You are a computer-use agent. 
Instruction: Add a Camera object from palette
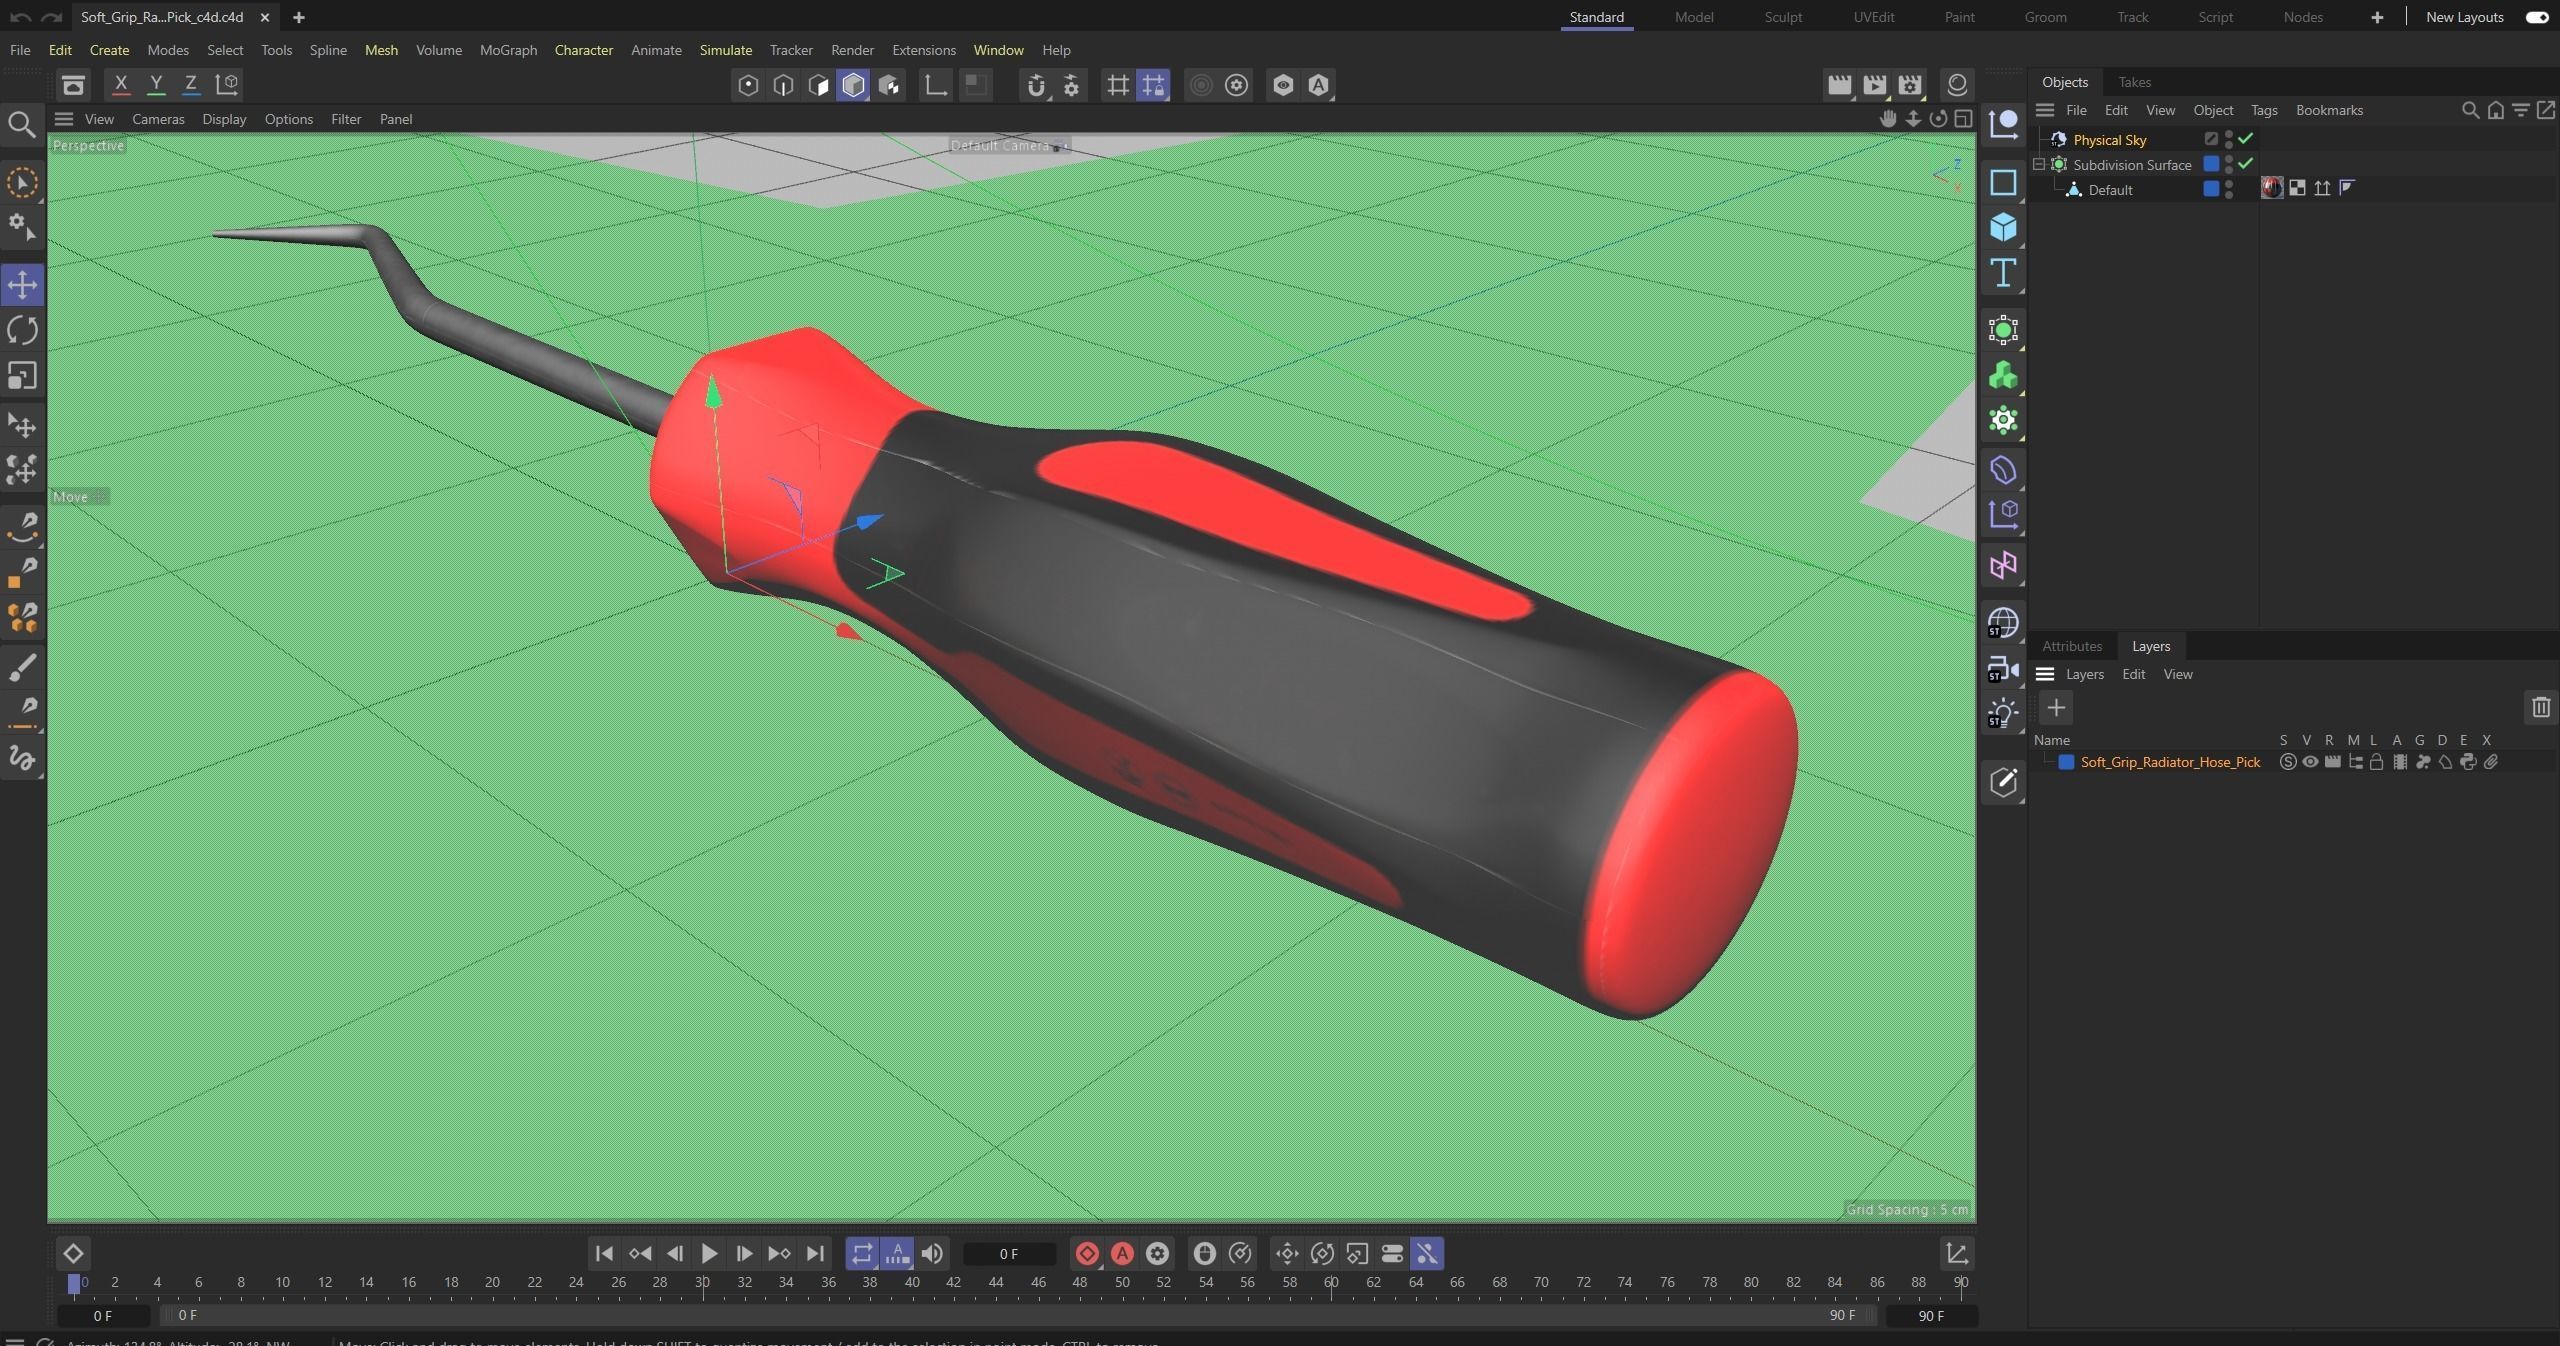coord(2003,668)
